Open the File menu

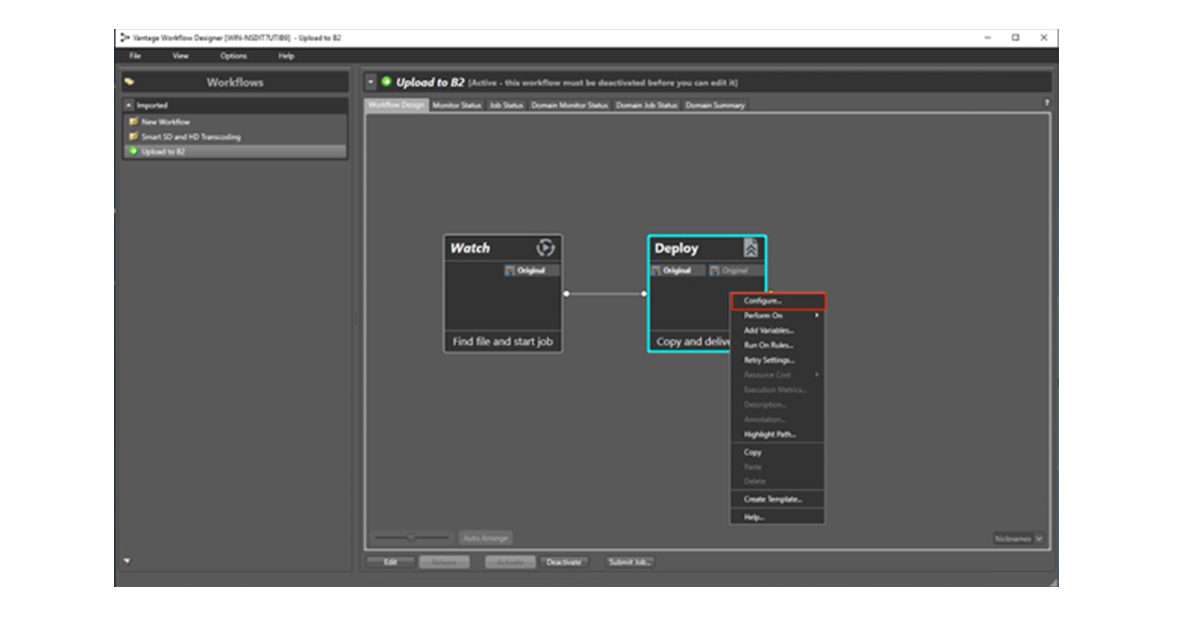tap(135, 56)
